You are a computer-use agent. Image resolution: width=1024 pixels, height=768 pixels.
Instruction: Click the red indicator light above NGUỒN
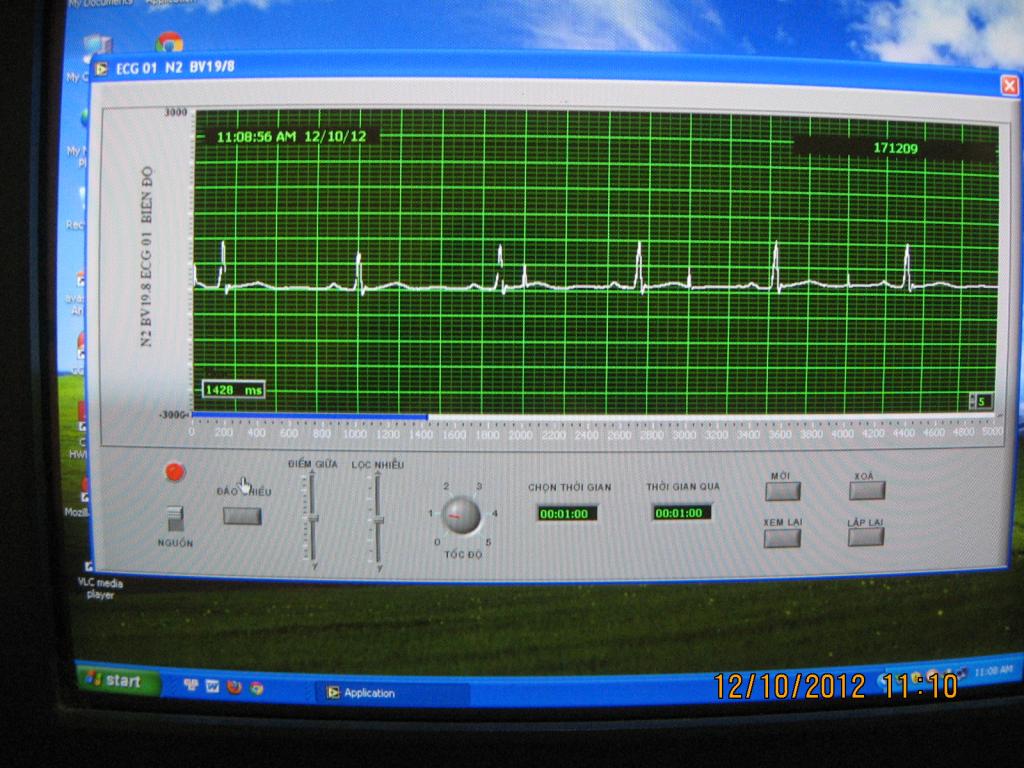tap(174, 472)
